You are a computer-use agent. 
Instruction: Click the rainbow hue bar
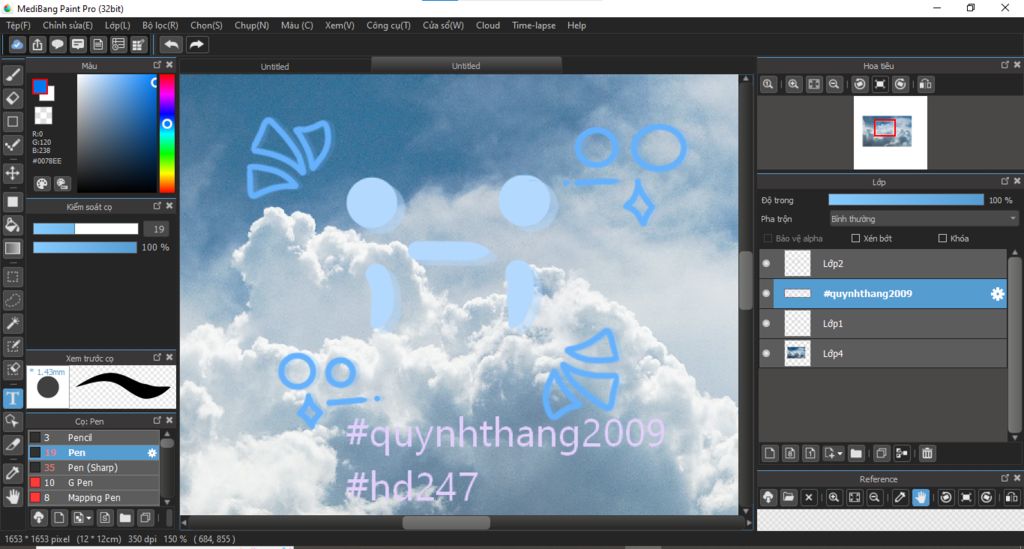pos(167,133)
